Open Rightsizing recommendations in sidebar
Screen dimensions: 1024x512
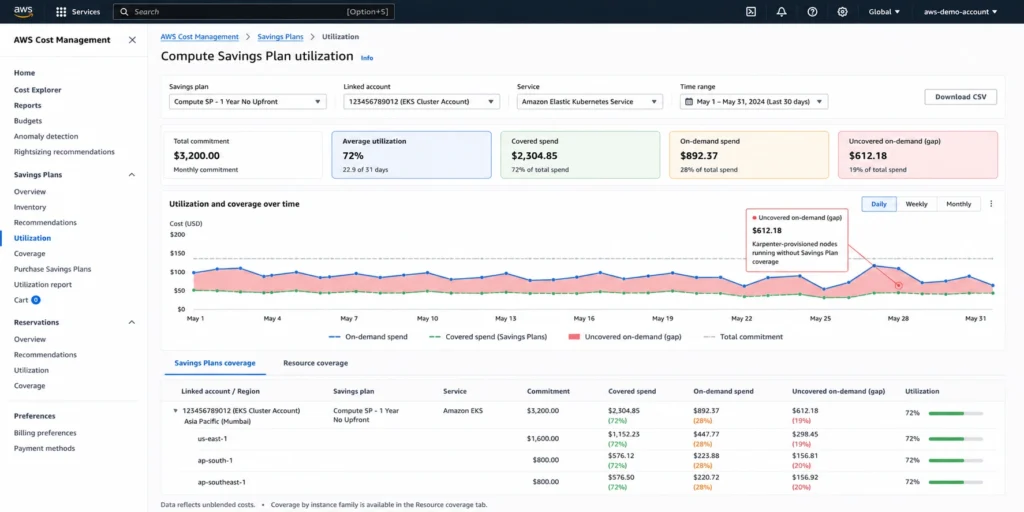(64, 152)
